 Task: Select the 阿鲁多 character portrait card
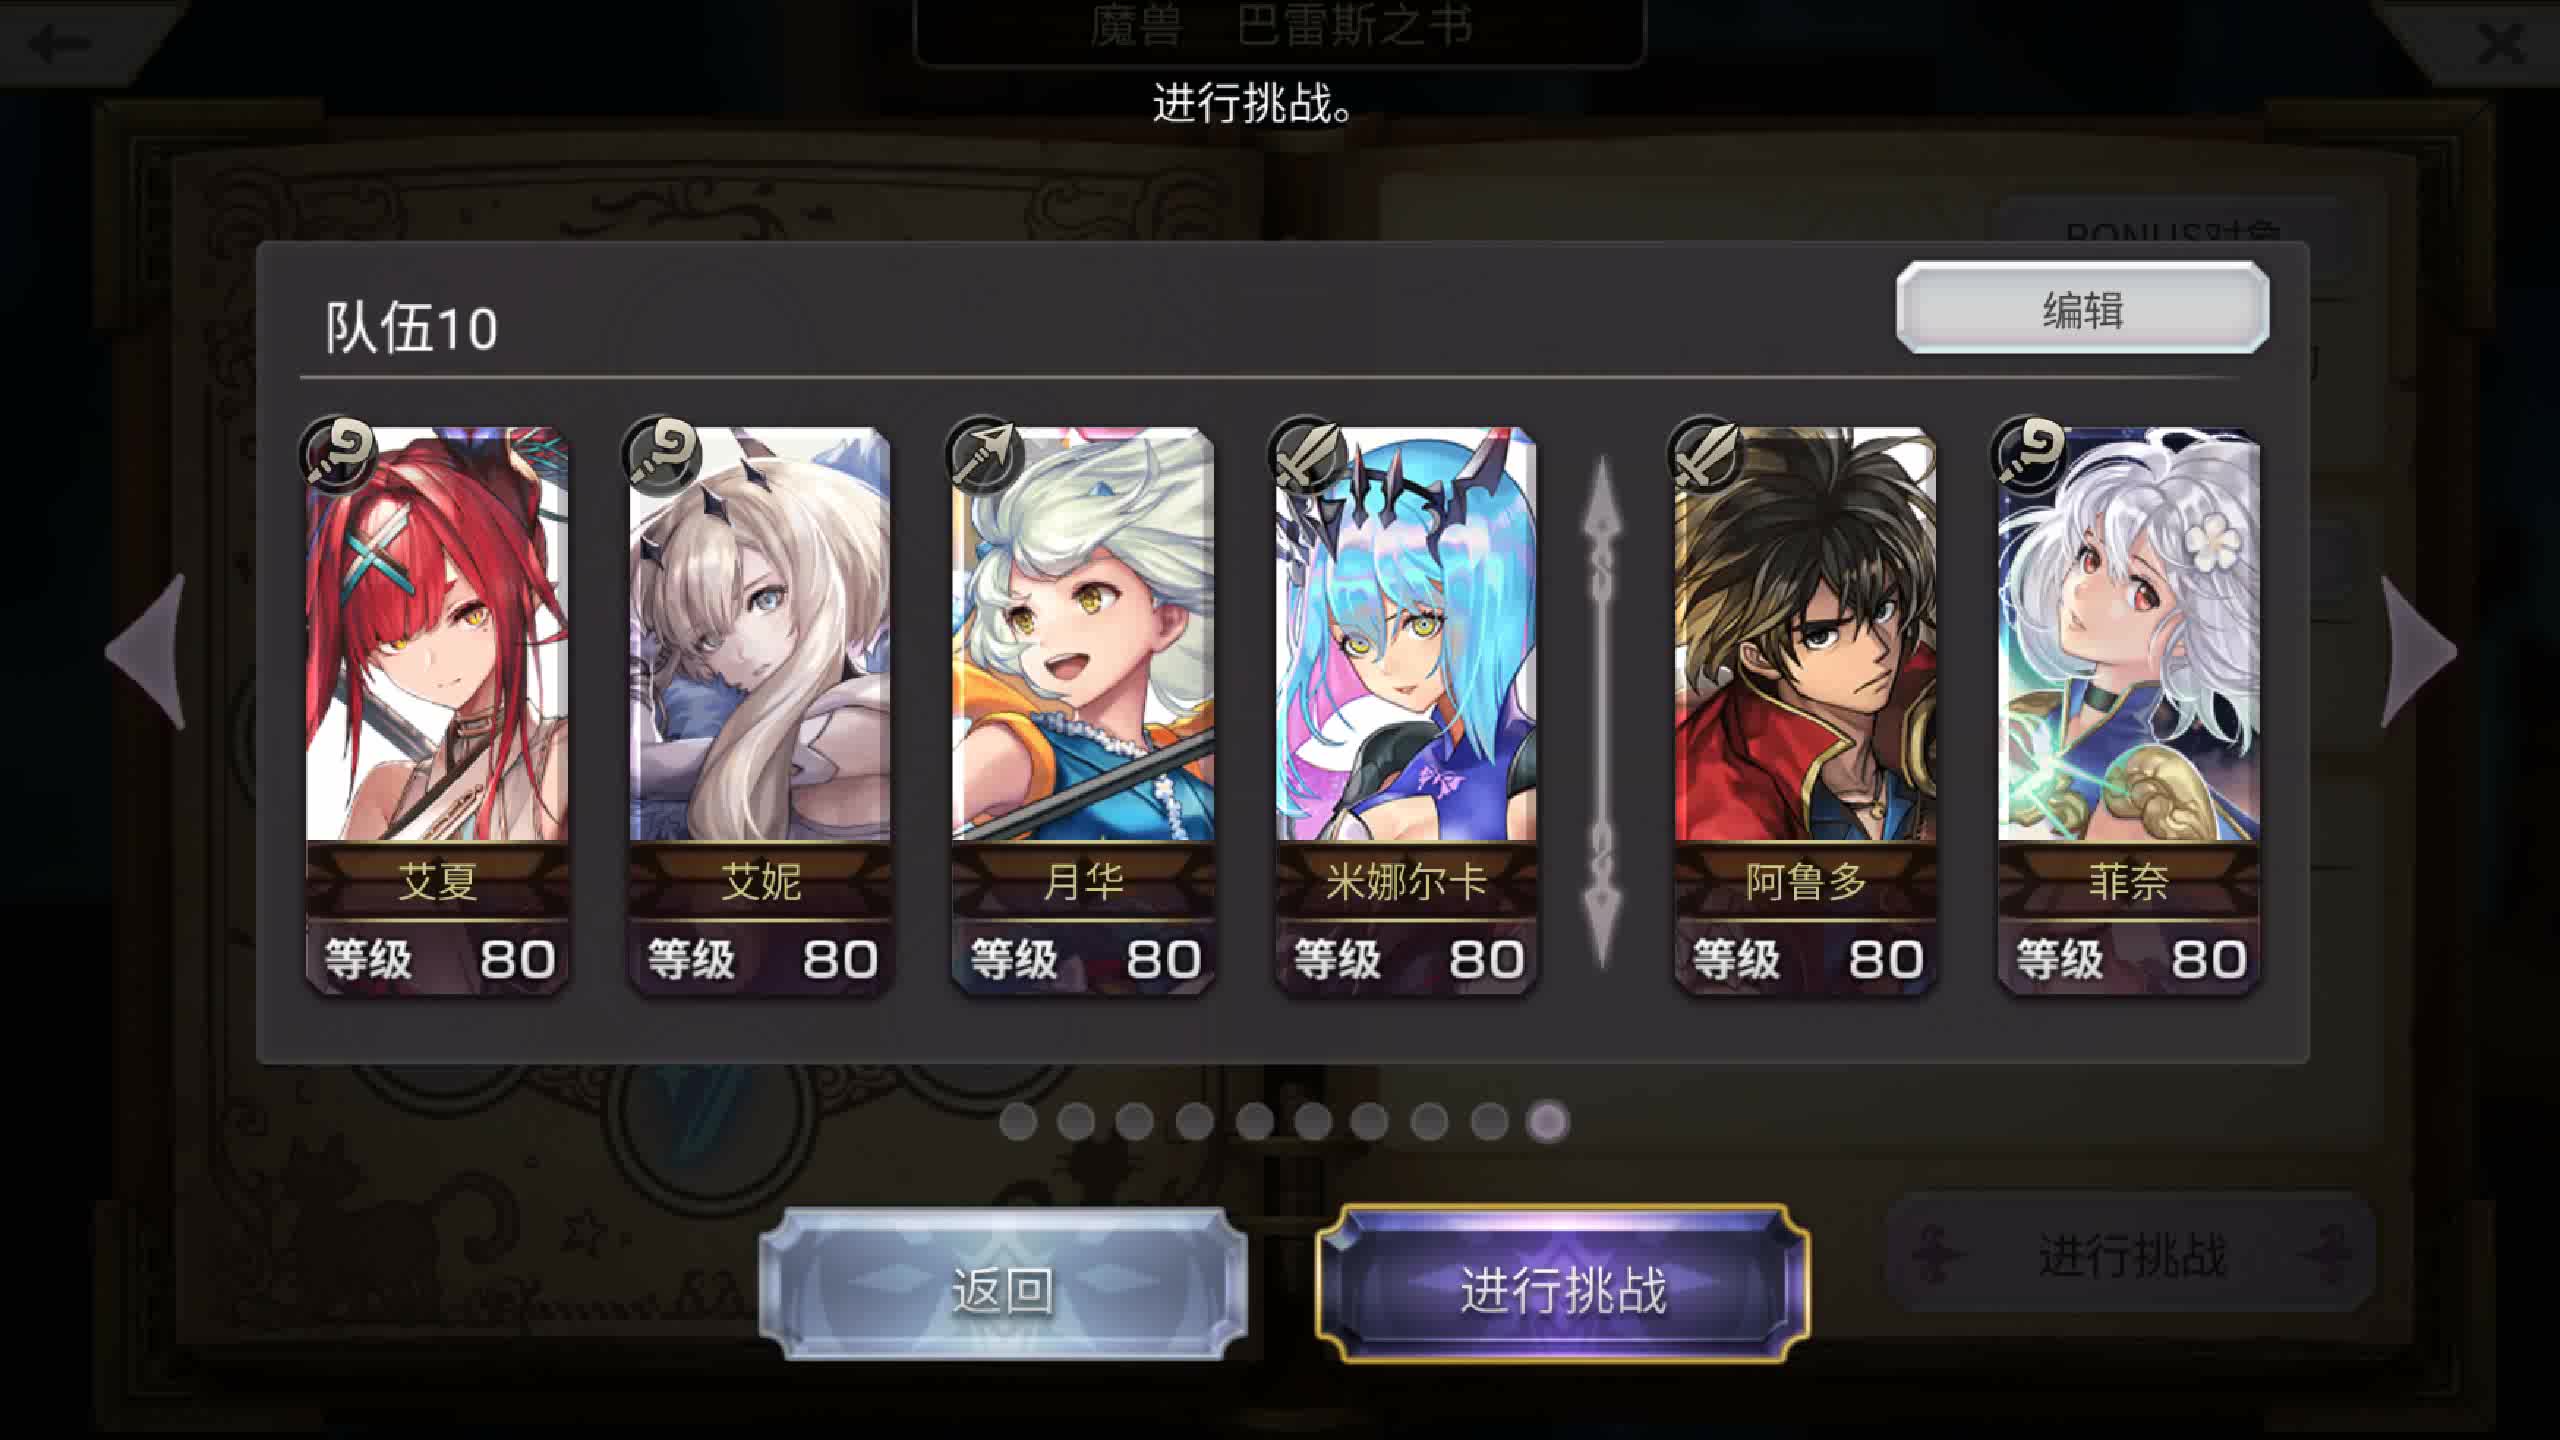(1805, 710)
